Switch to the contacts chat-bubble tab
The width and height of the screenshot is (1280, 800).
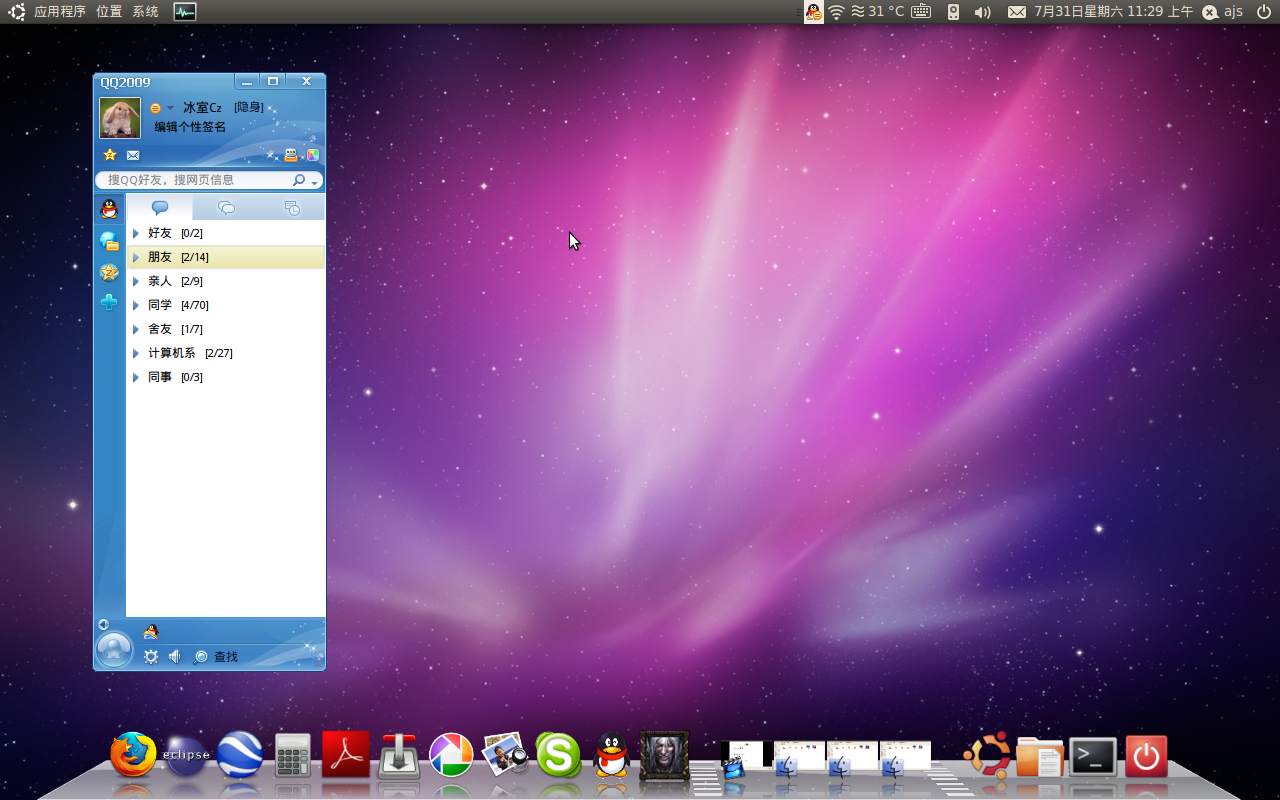(x=159, y=208)
